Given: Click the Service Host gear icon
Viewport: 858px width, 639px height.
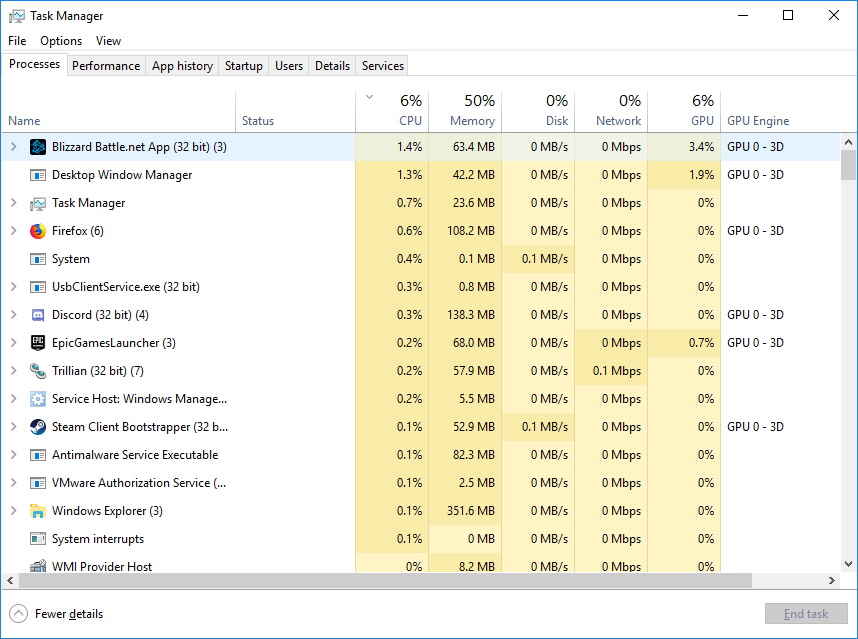Looking at the screenshot, I should (x=38, y=399).
